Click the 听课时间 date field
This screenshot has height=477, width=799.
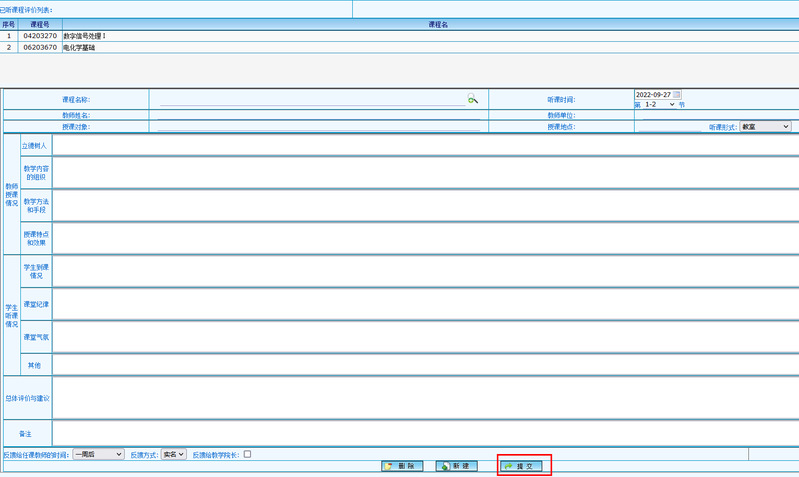(x=652, y=95)
